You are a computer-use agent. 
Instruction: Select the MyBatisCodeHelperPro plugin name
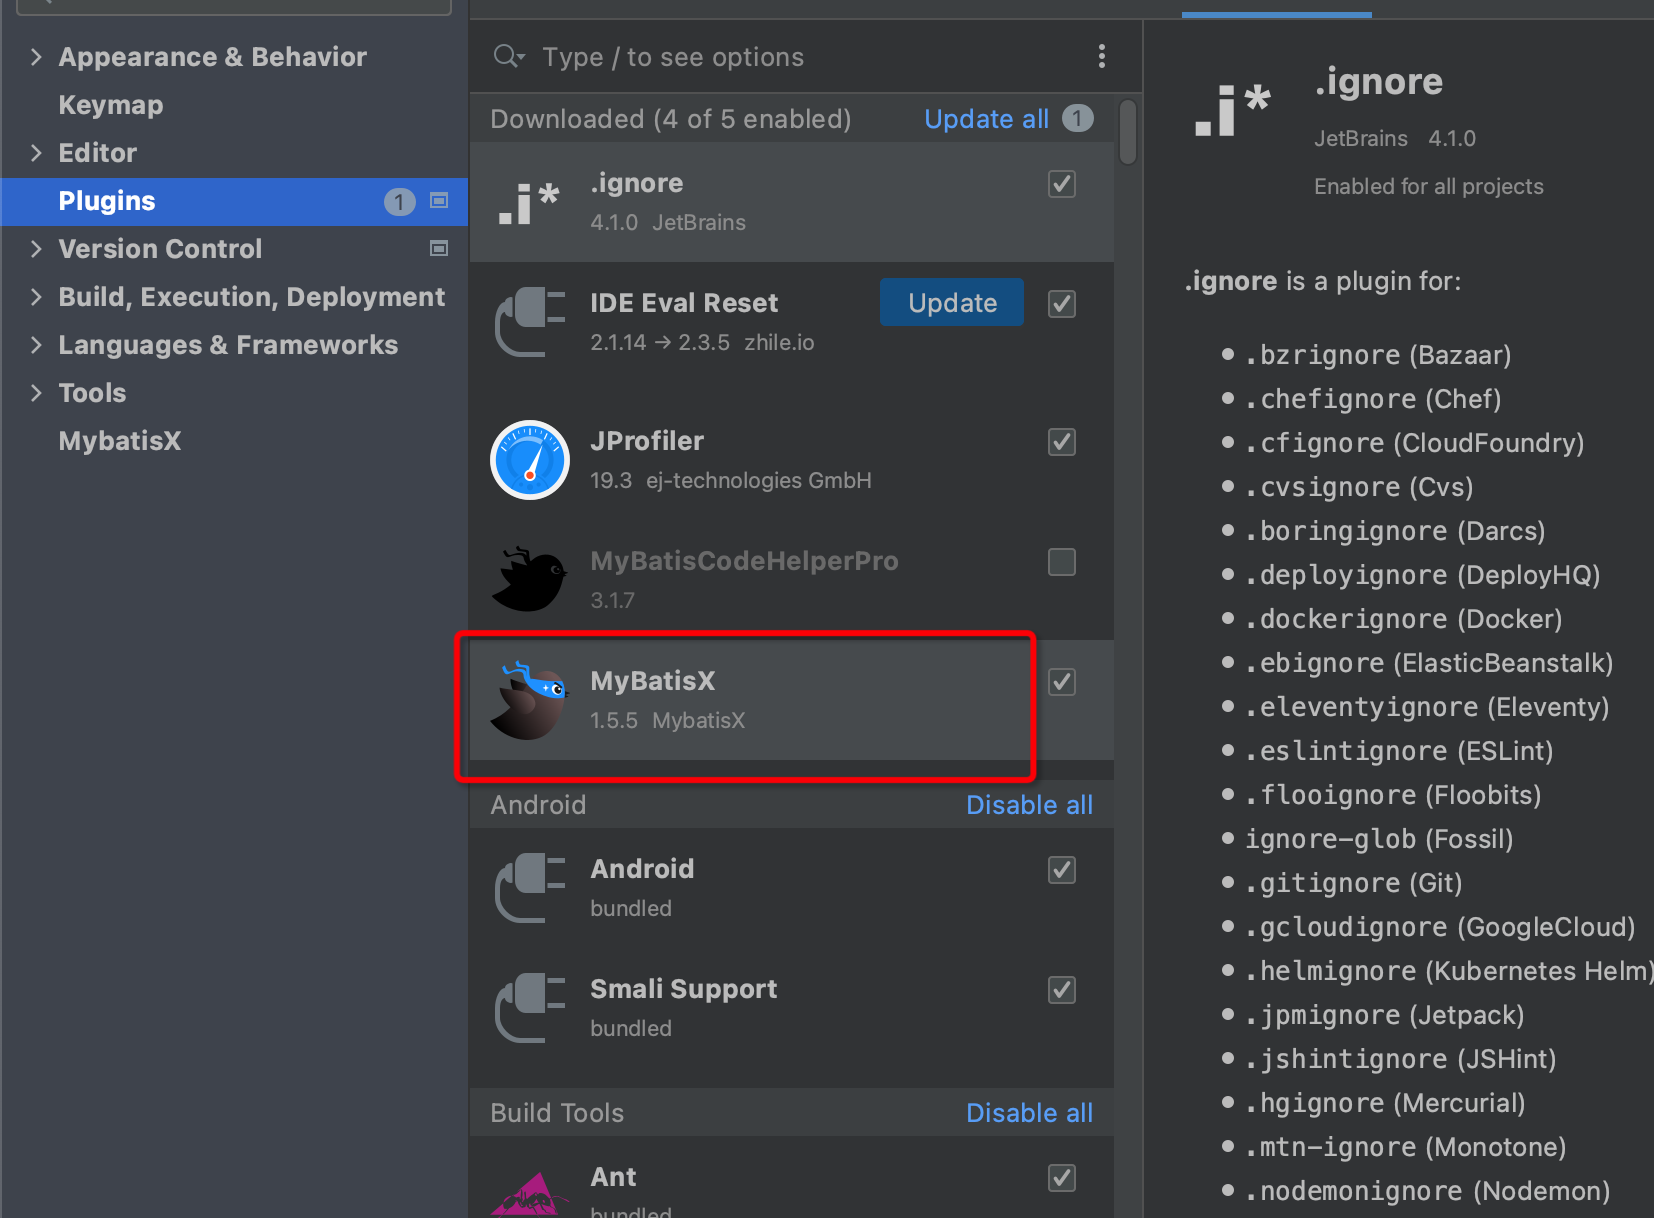coord(744,561)
